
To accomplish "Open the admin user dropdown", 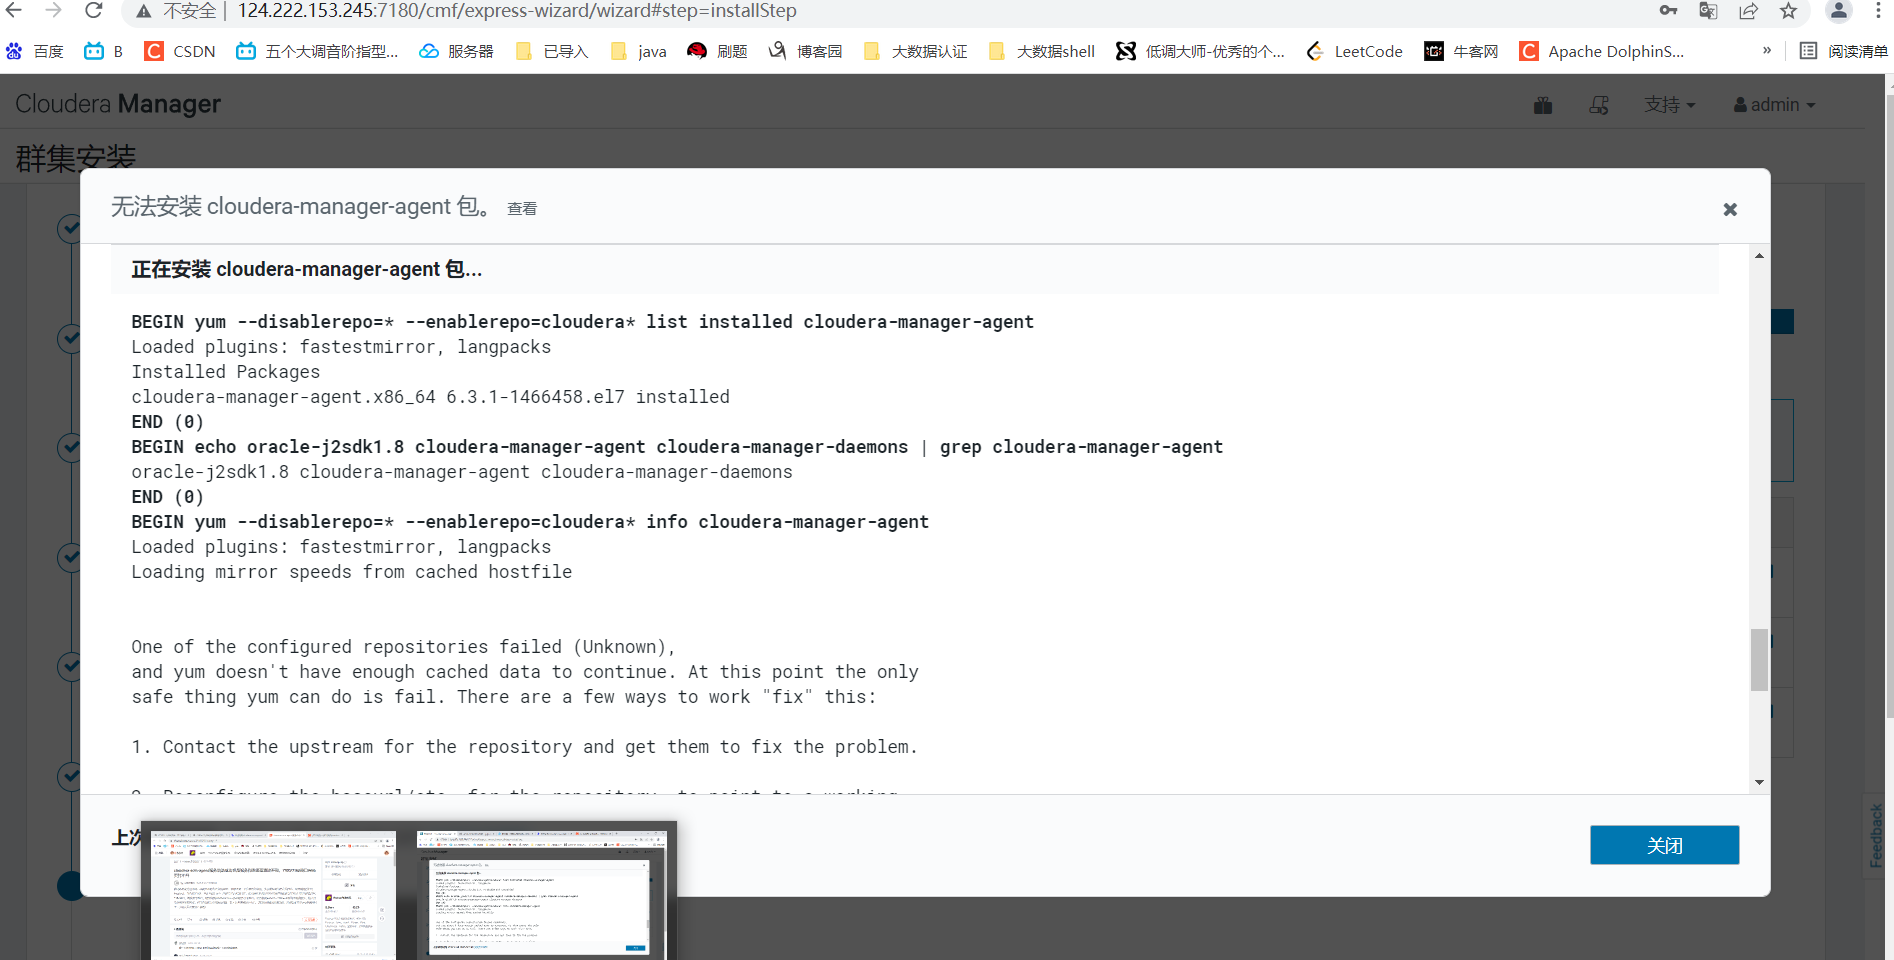I will pyautogui.click(x=1774, y=105).
